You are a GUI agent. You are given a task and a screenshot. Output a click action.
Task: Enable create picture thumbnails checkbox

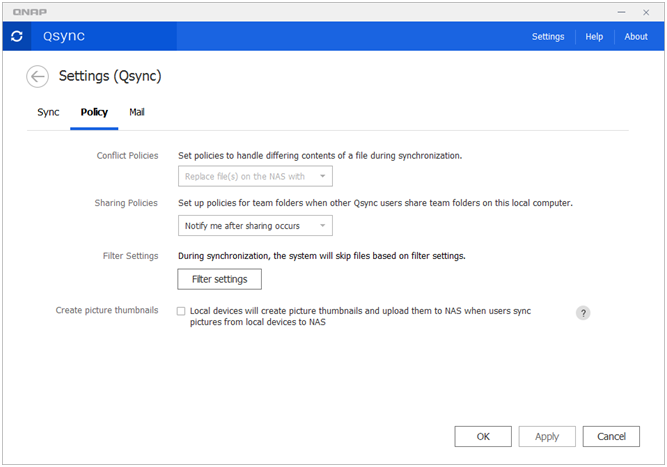[181, 311]
